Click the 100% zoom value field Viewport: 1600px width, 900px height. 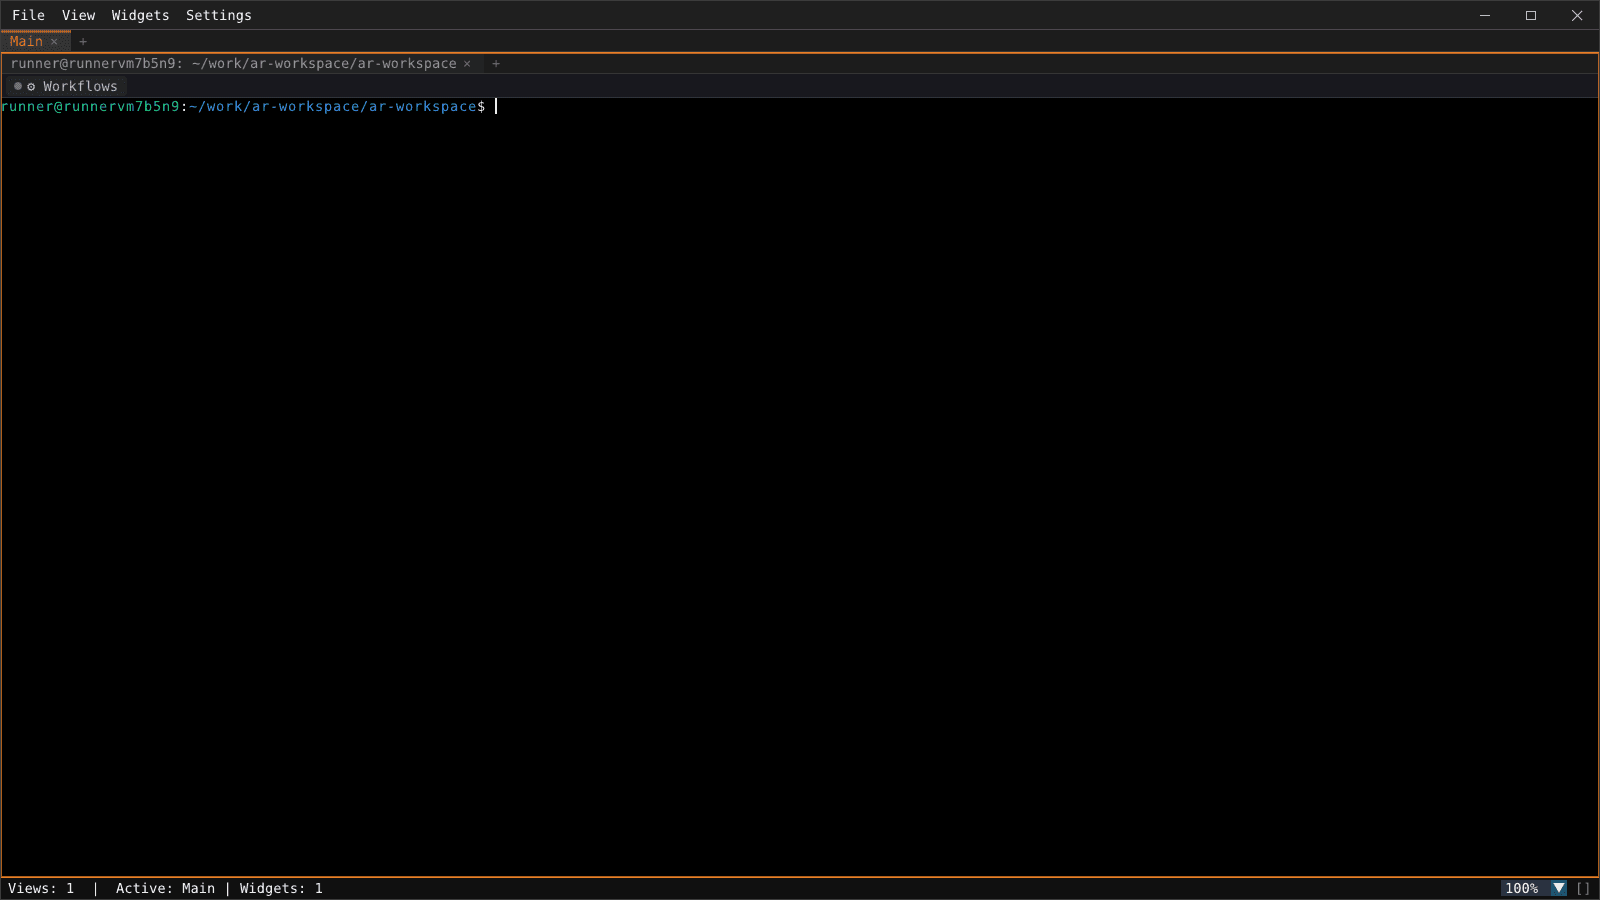1525,888
